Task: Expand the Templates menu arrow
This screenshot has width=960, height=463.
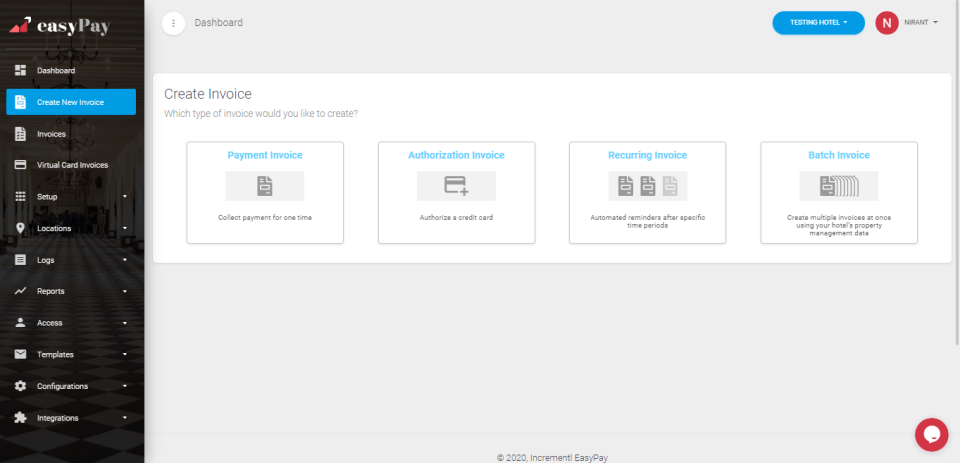Action: coord(125,354)
